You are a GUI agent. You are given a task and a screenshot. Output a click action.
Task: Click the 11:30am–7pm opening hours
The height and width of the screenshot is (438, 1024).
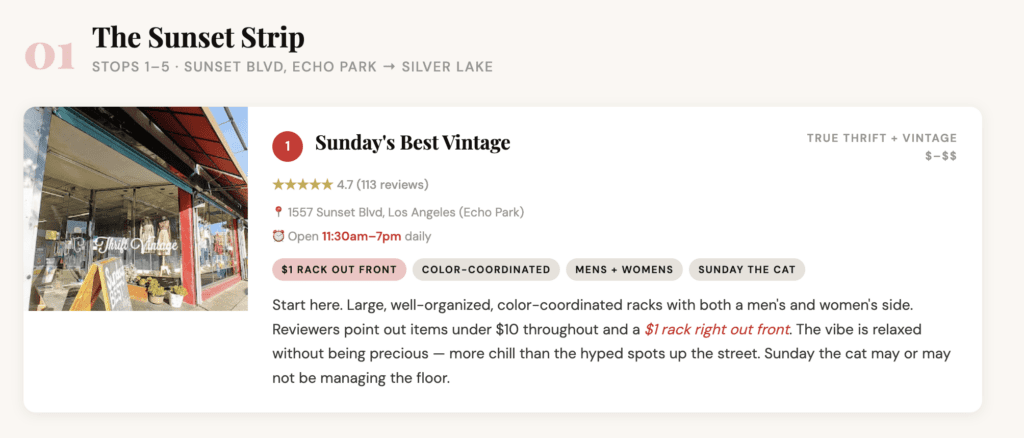click(x=364, y=237)
